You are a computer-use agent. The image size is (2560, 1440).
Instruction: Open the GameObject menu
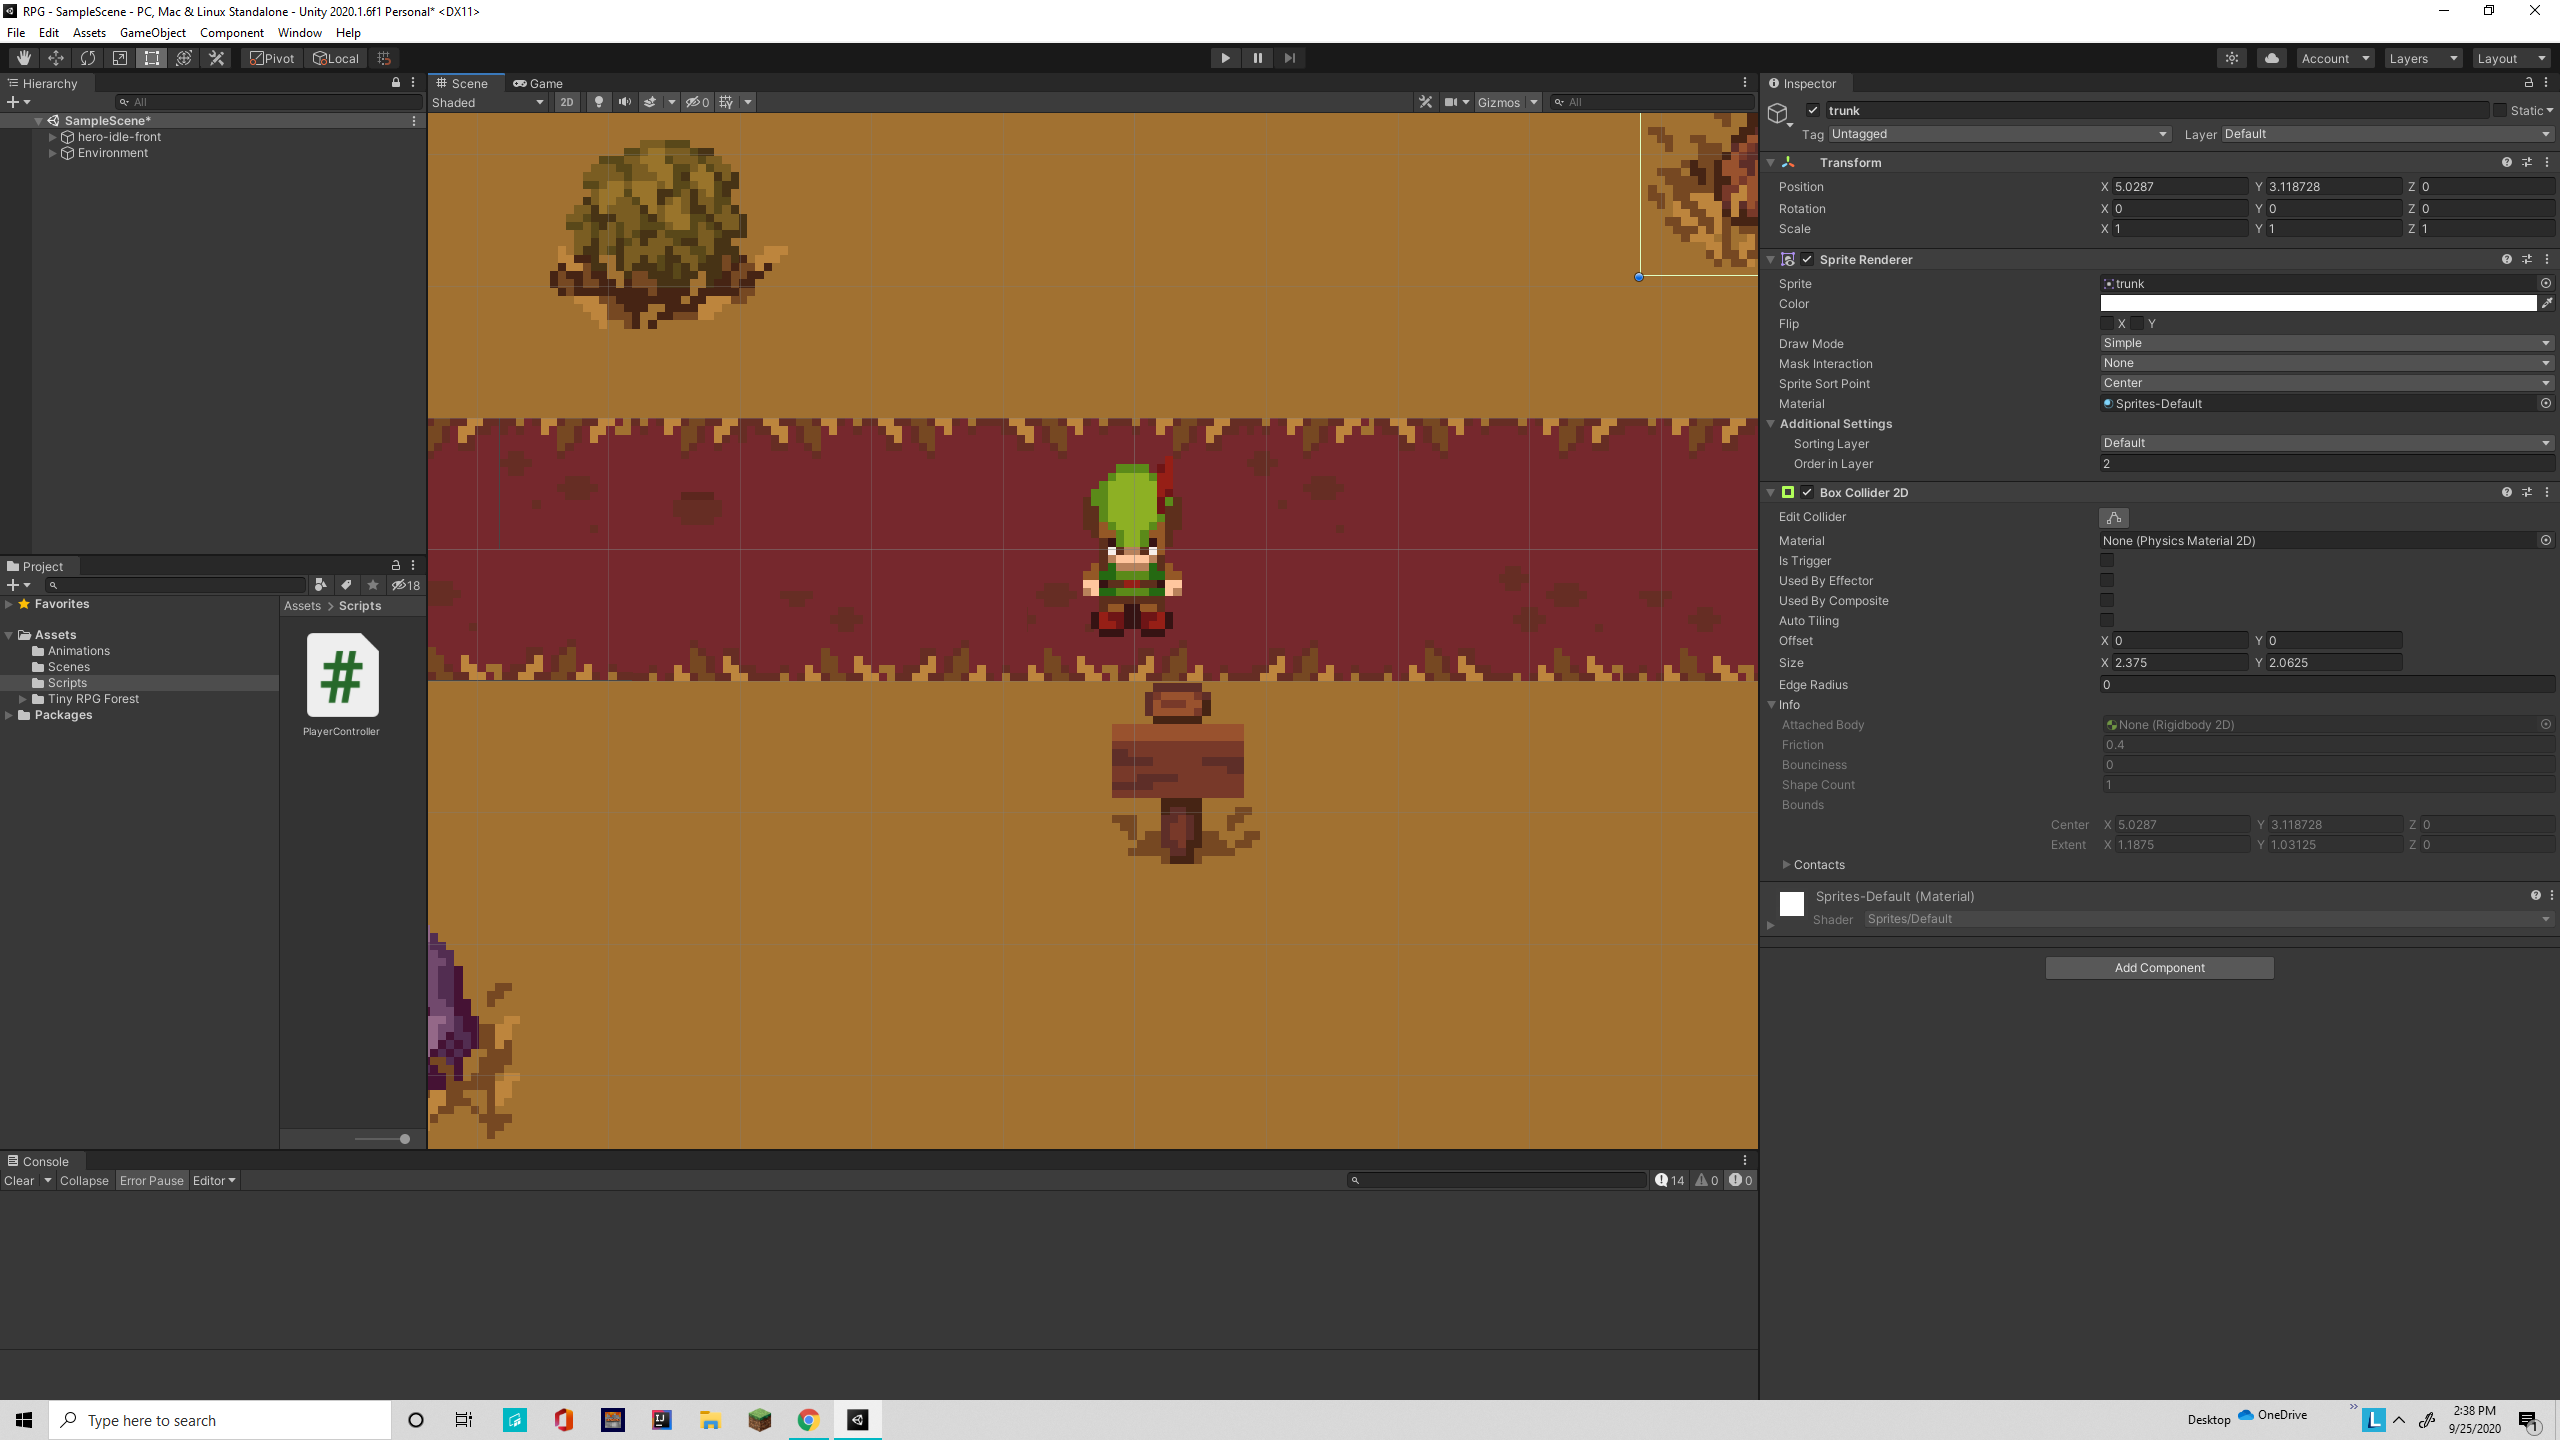click(152, 33)
